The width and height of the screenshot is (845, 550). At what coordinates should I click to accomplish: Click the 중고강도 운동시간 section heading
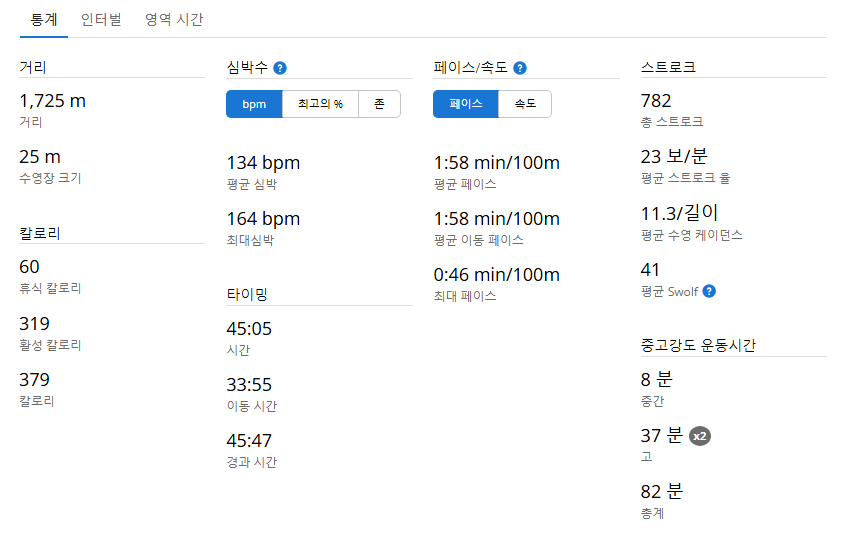(698, 345)
